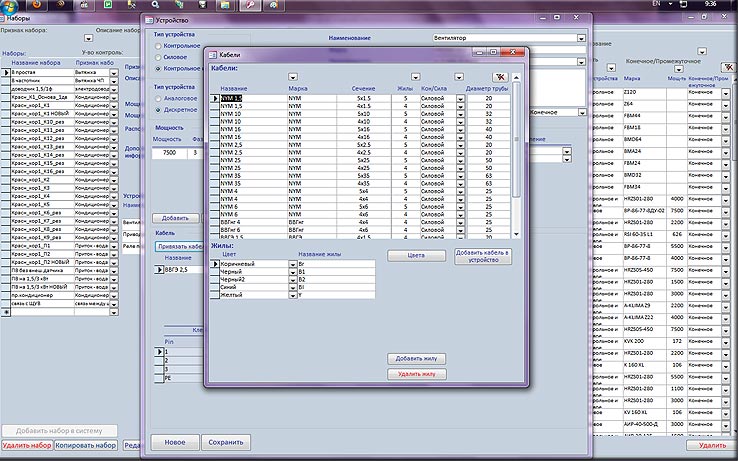This screenshot has height=461, width=738.
Task: Select new-record asterisk row in Наборы
Action: coord(6,312)
